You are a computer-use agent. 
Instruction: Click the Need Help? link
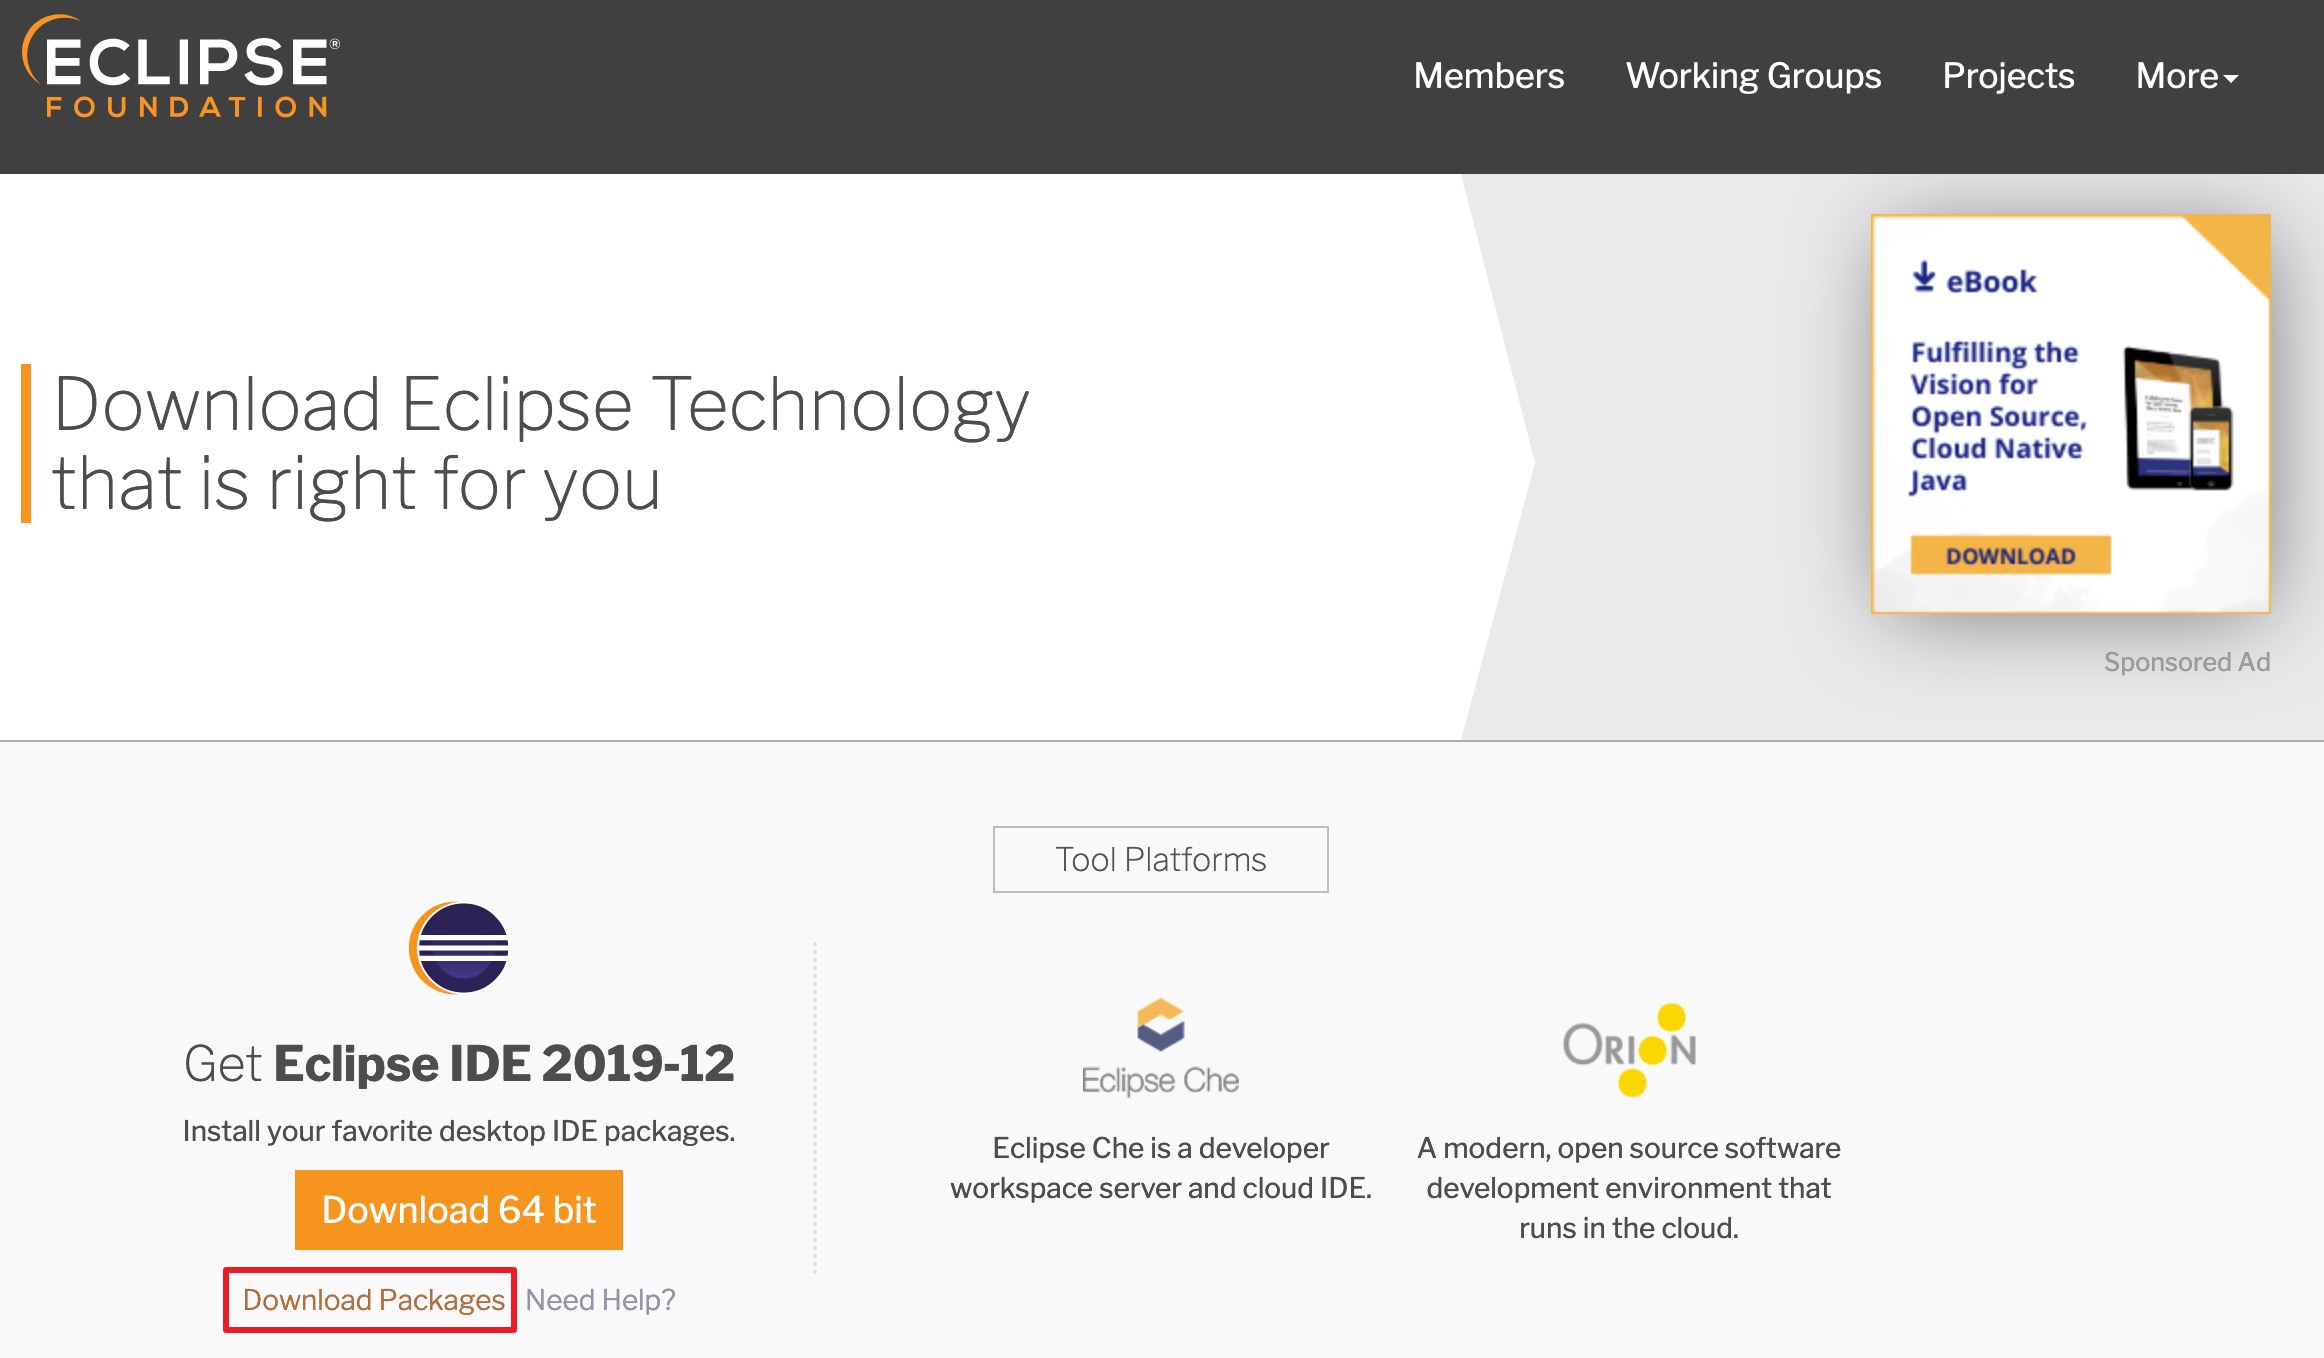click(600, 1299)
